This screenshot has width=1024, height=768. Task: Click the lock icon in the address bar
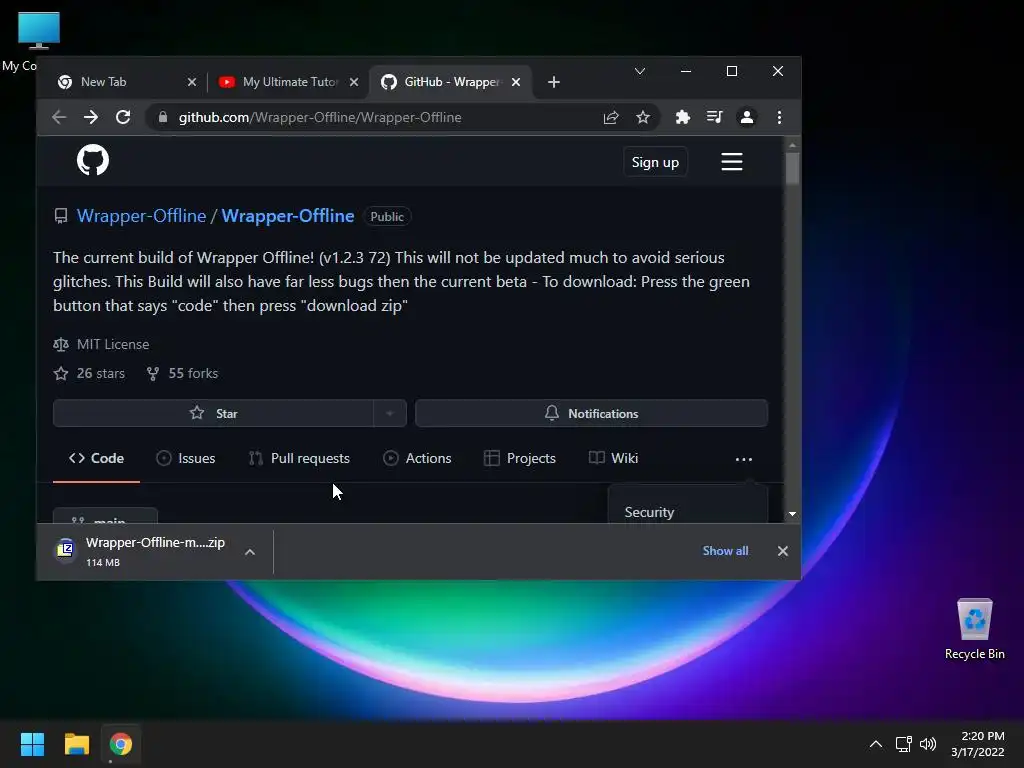click(x=163, y=118)
